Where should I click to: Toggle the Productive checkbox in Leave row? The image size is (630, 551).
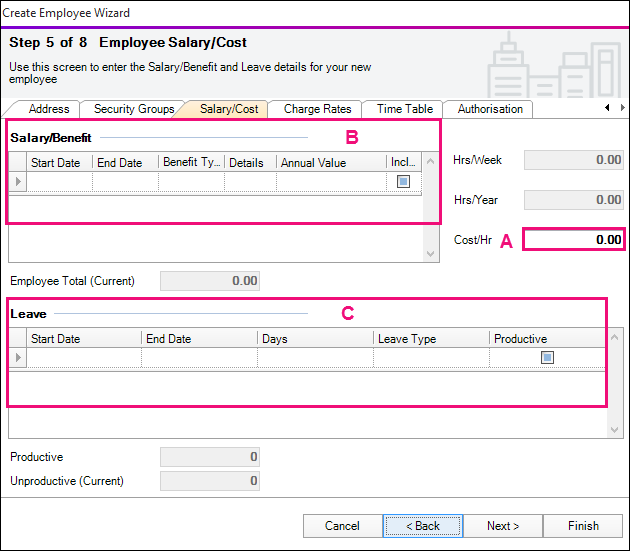pos(547,358)
